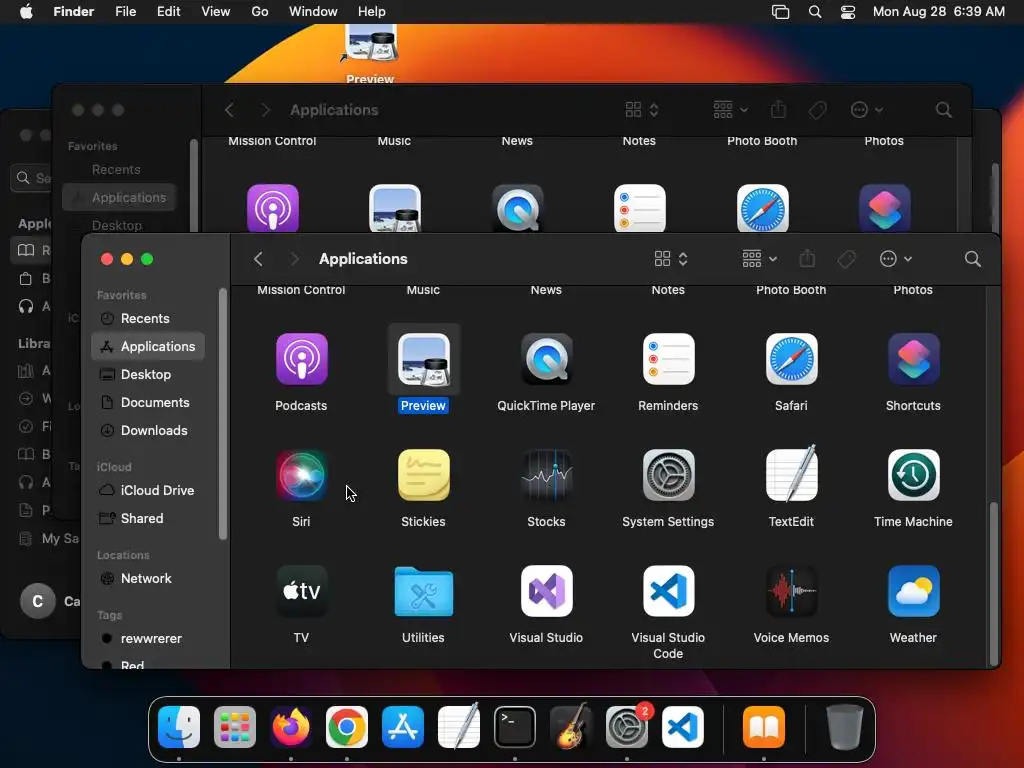Select Recents in front window sidebar

148,319
